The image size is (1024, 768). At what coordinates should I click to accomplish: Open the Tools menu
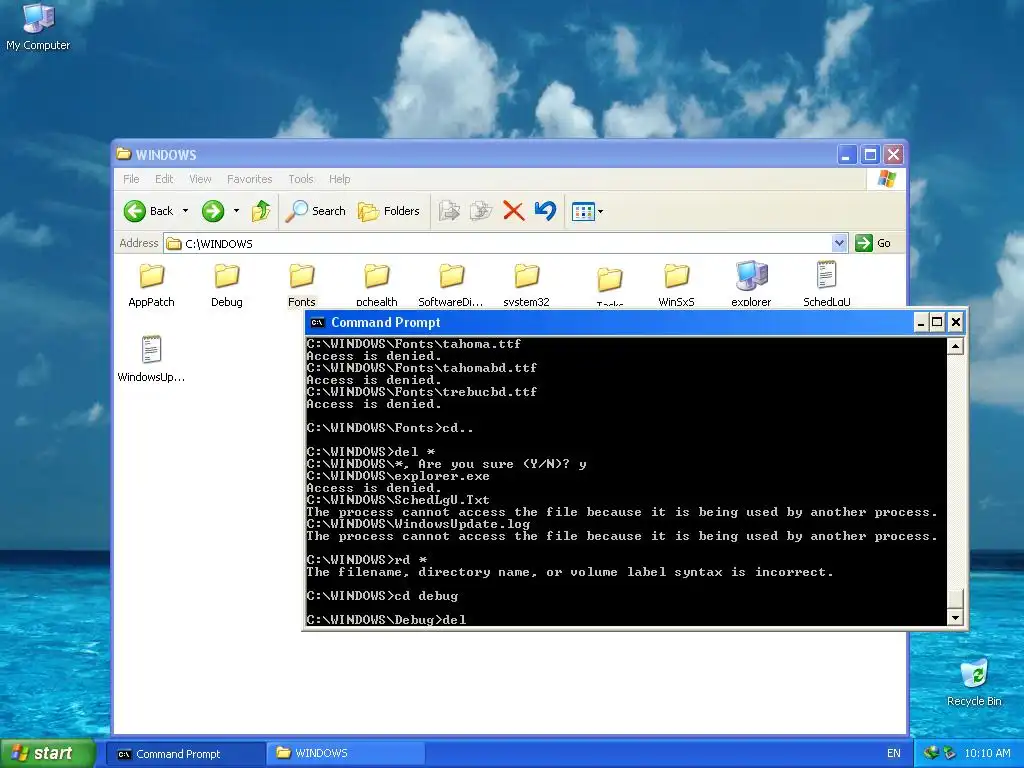click(300, 179)
